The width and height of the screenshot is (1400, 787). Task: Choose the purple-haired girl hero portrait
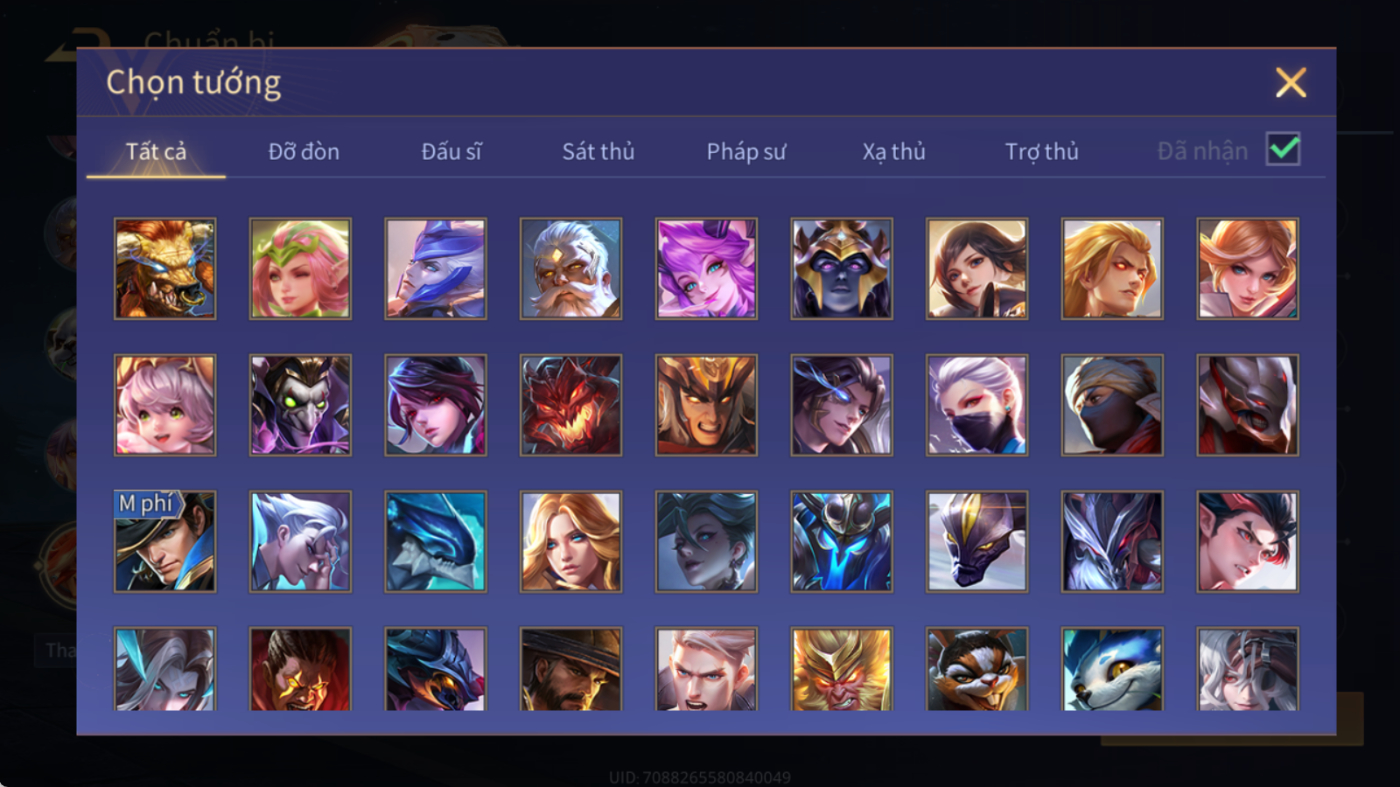706,269
